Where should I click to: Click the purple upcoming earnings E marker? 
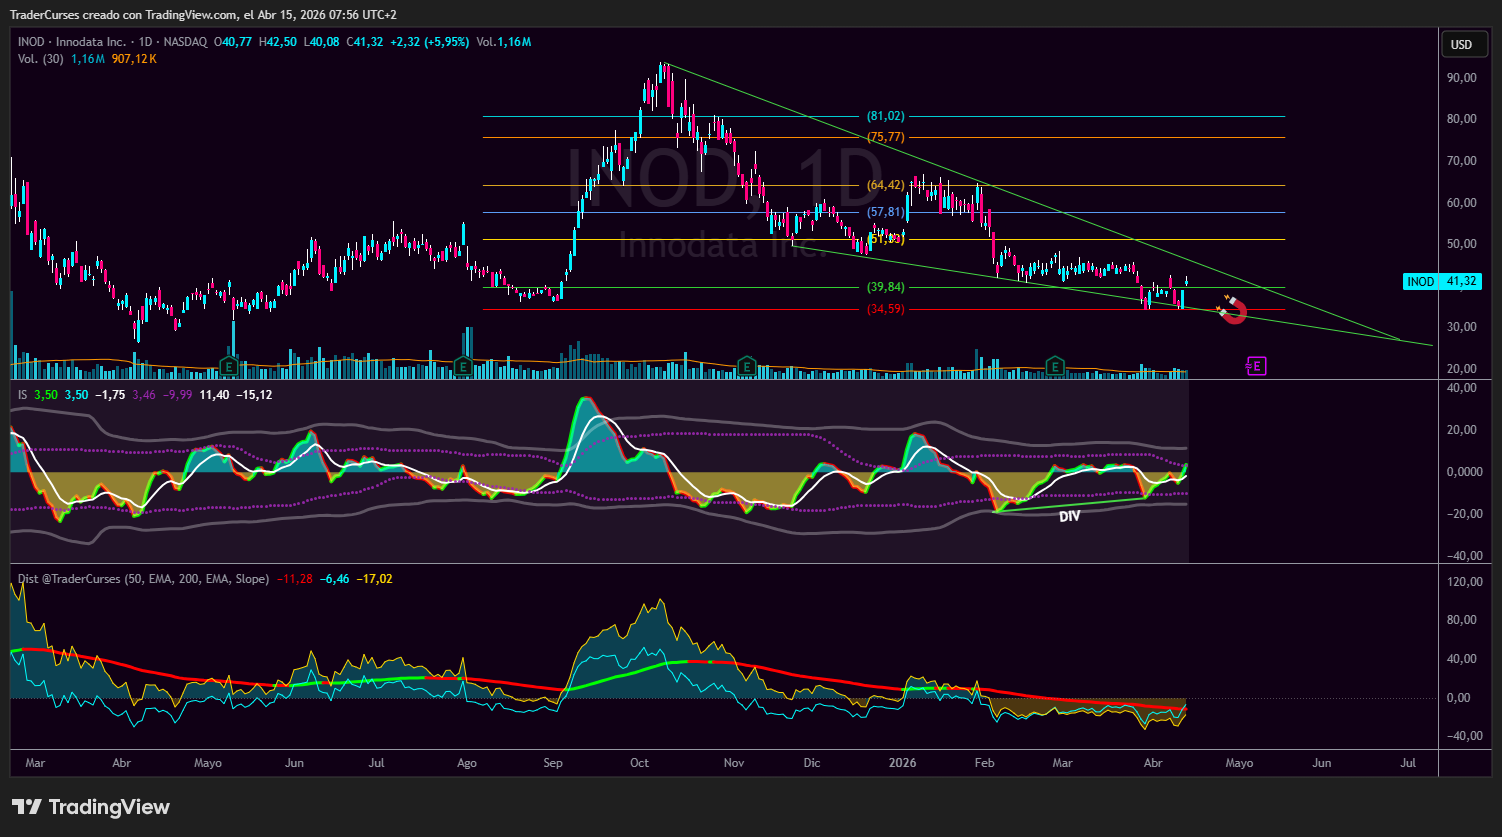coord(1256,366)
